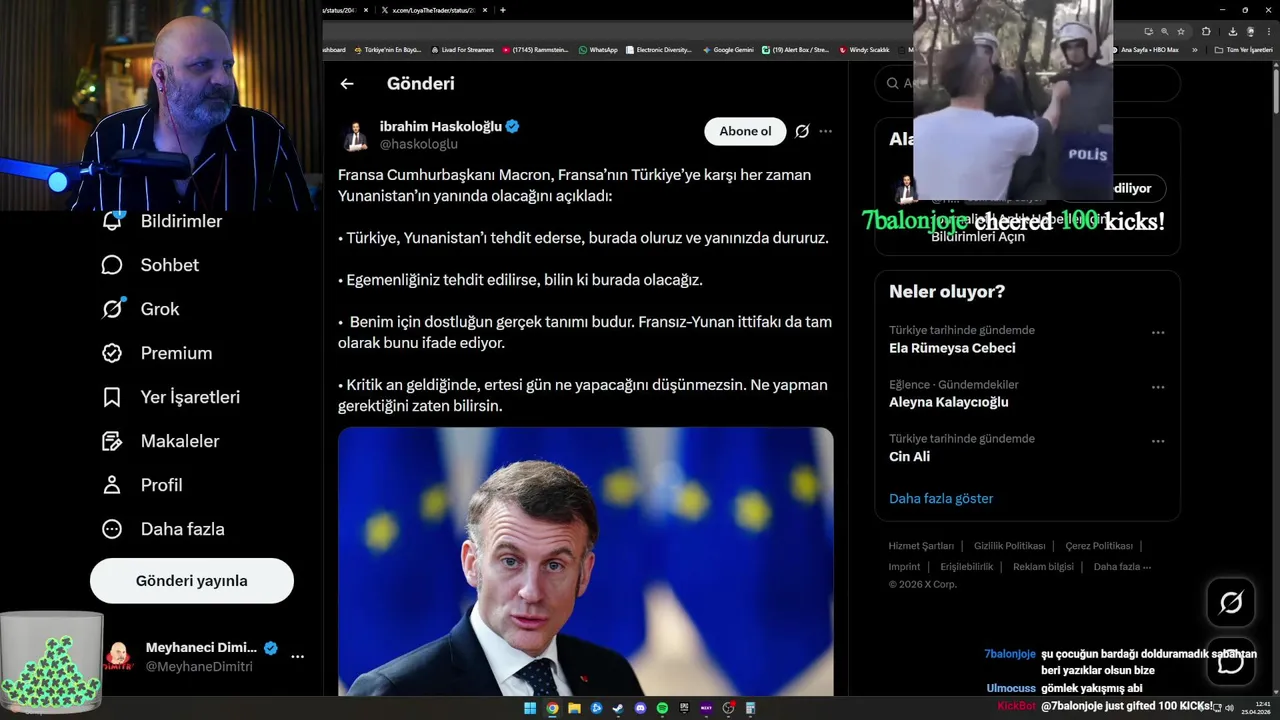Open trending topic Cin Ali

[909, 456]
